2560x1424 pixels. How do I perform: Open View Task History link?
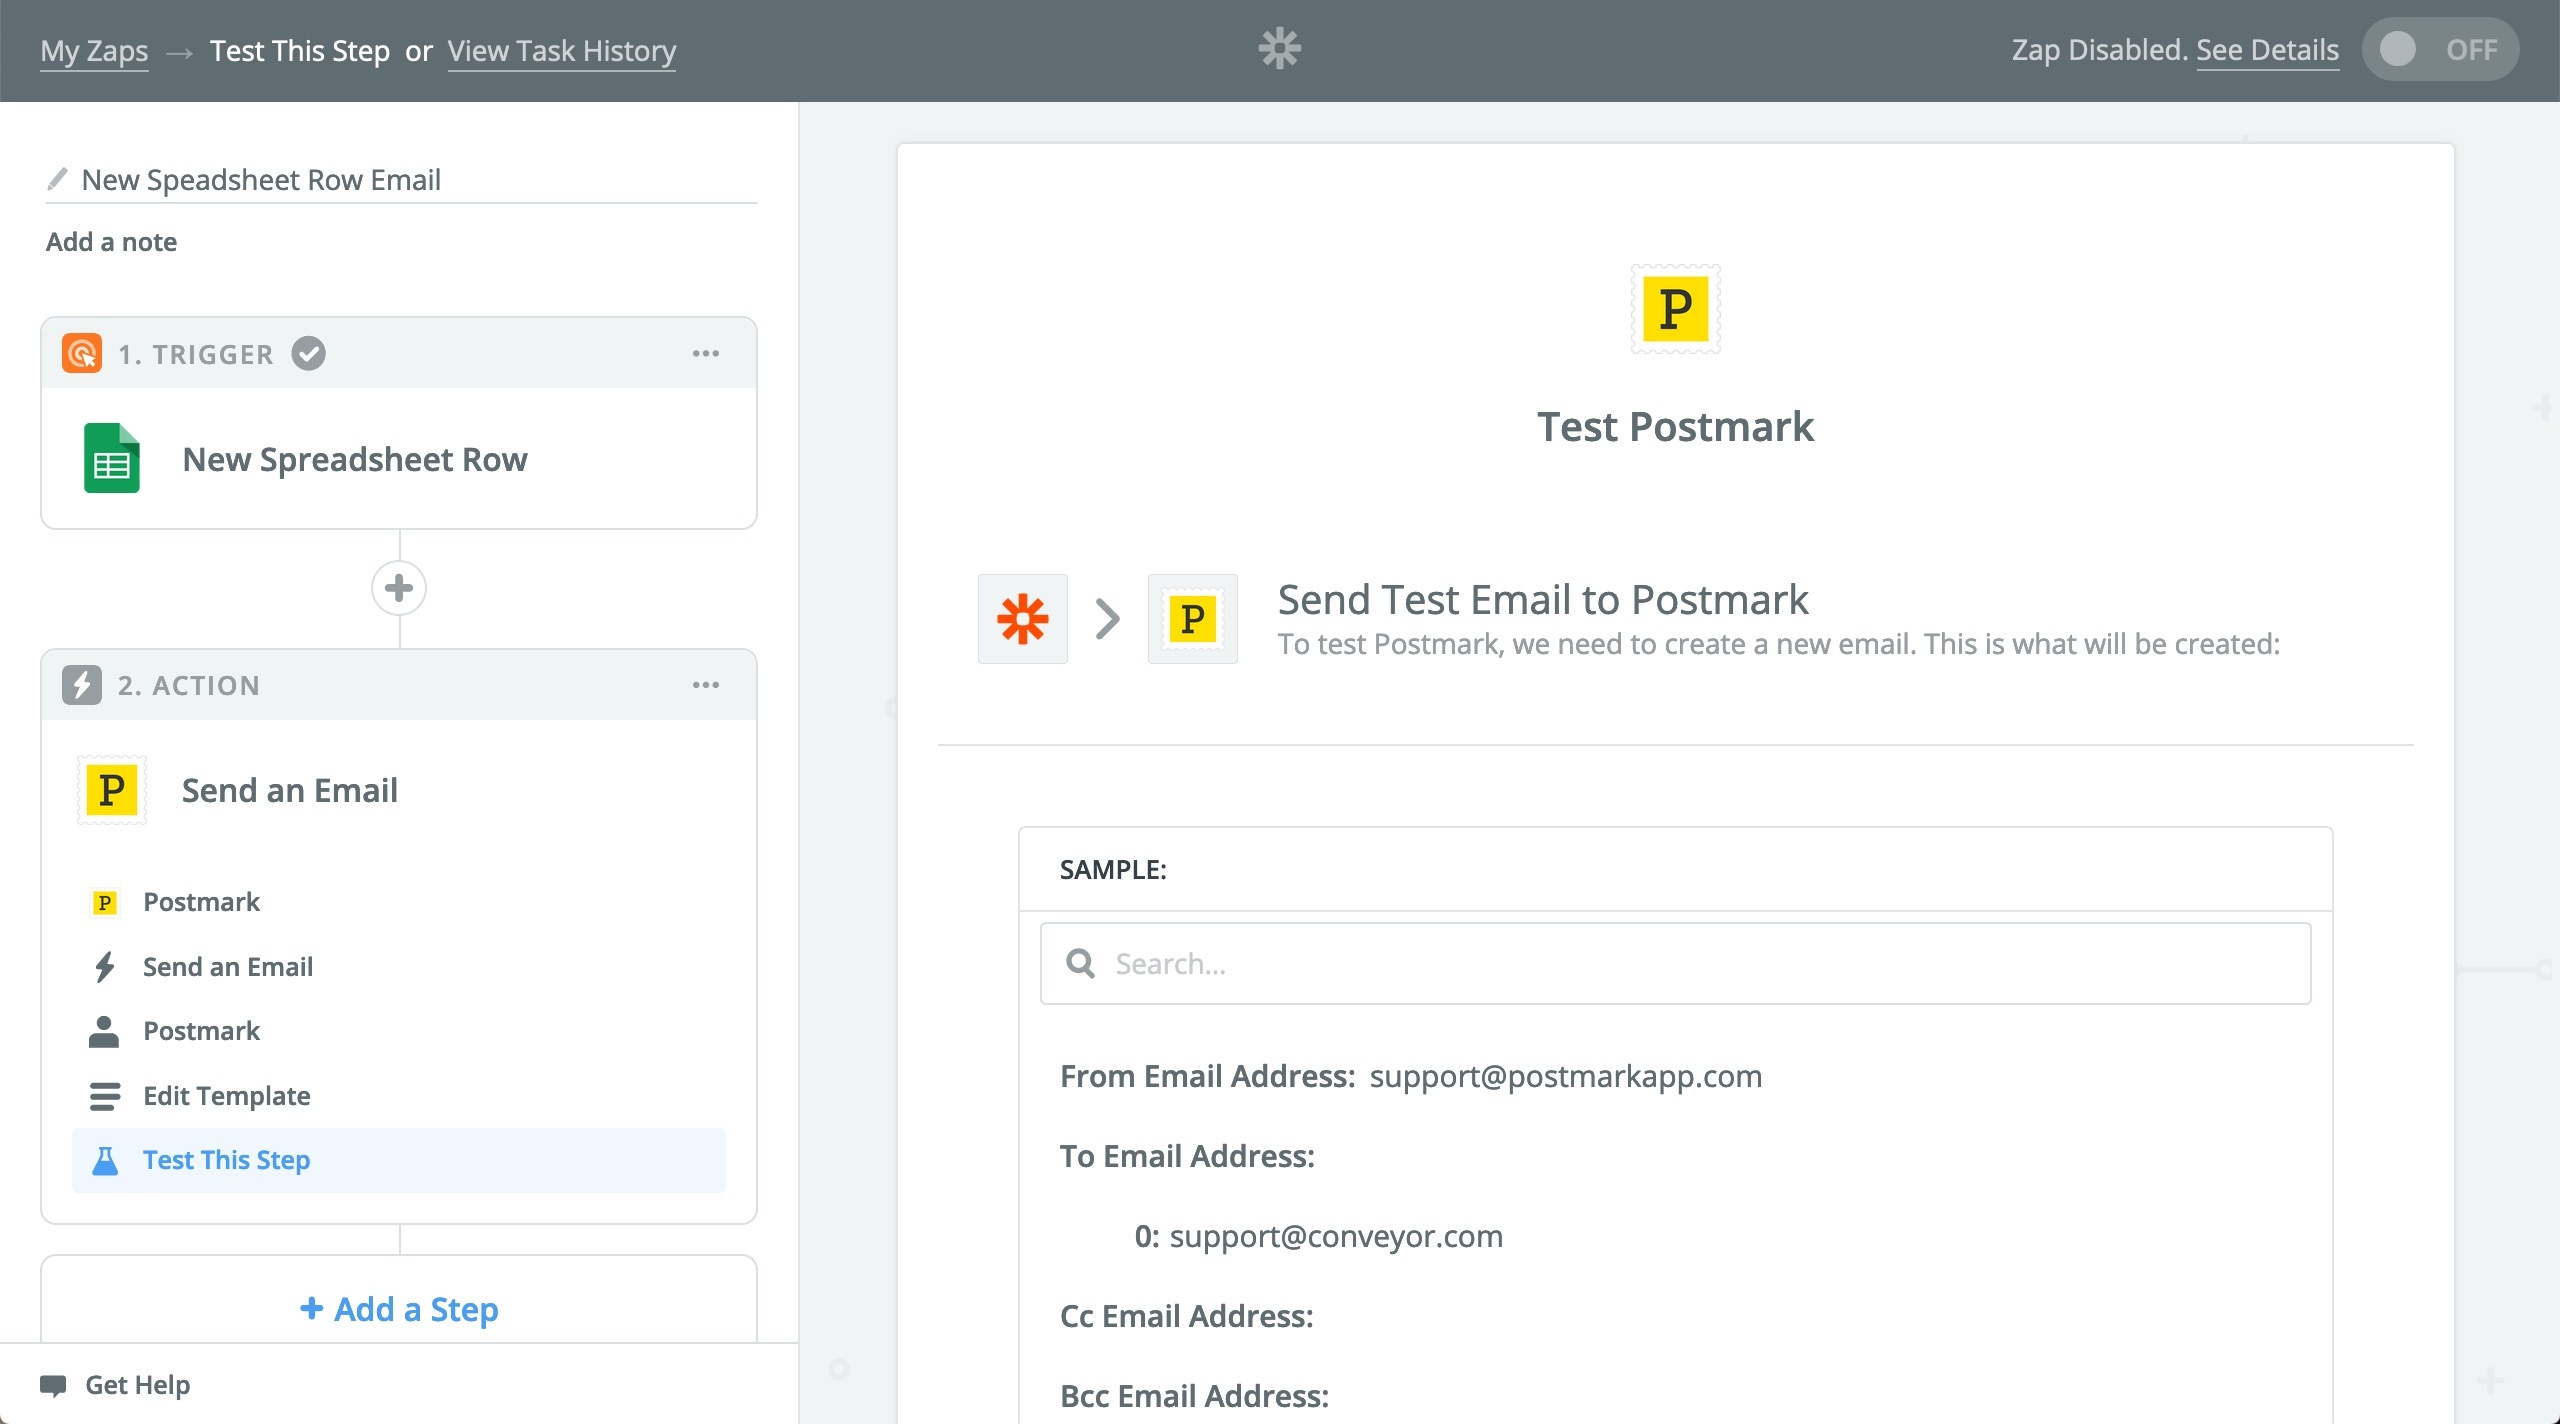562,50
